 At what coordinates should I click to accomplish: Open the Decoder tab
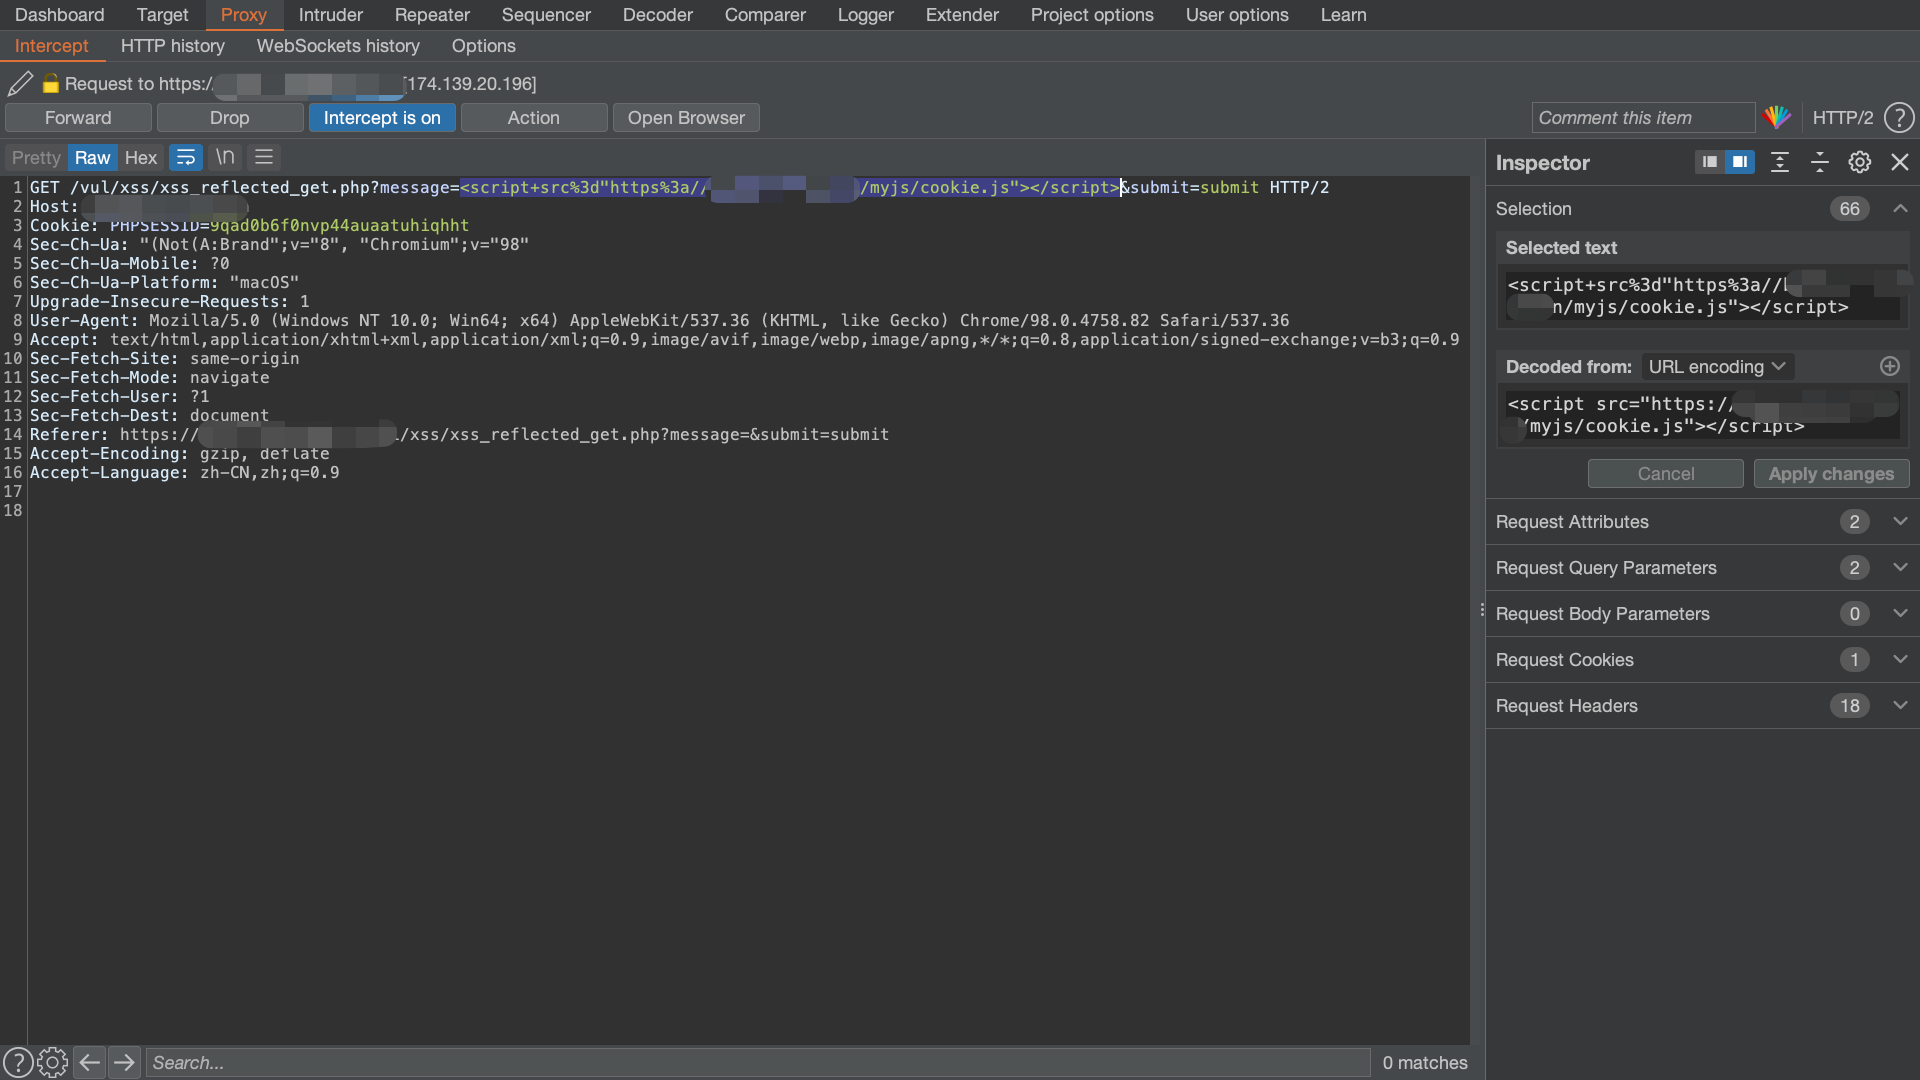coord(658,15)
